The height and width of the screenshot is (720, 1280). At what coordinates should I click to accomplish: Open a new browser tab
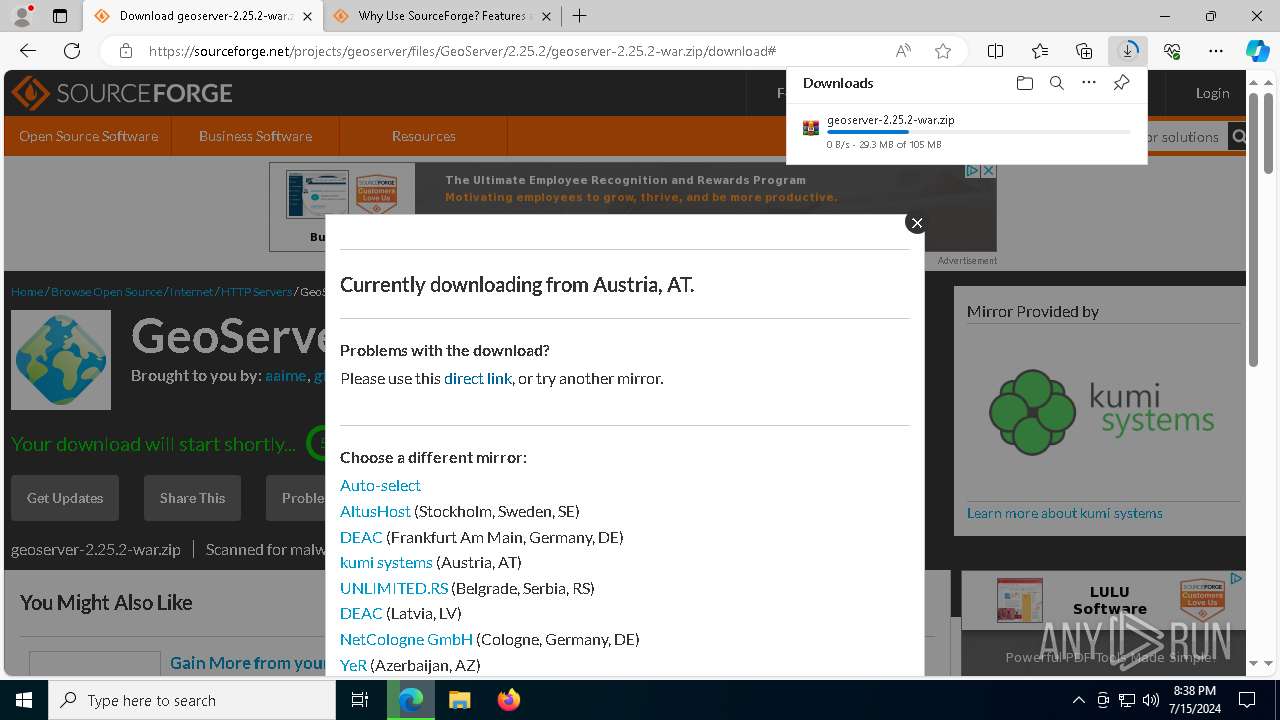pyautogui.click(x=580, y=16)
